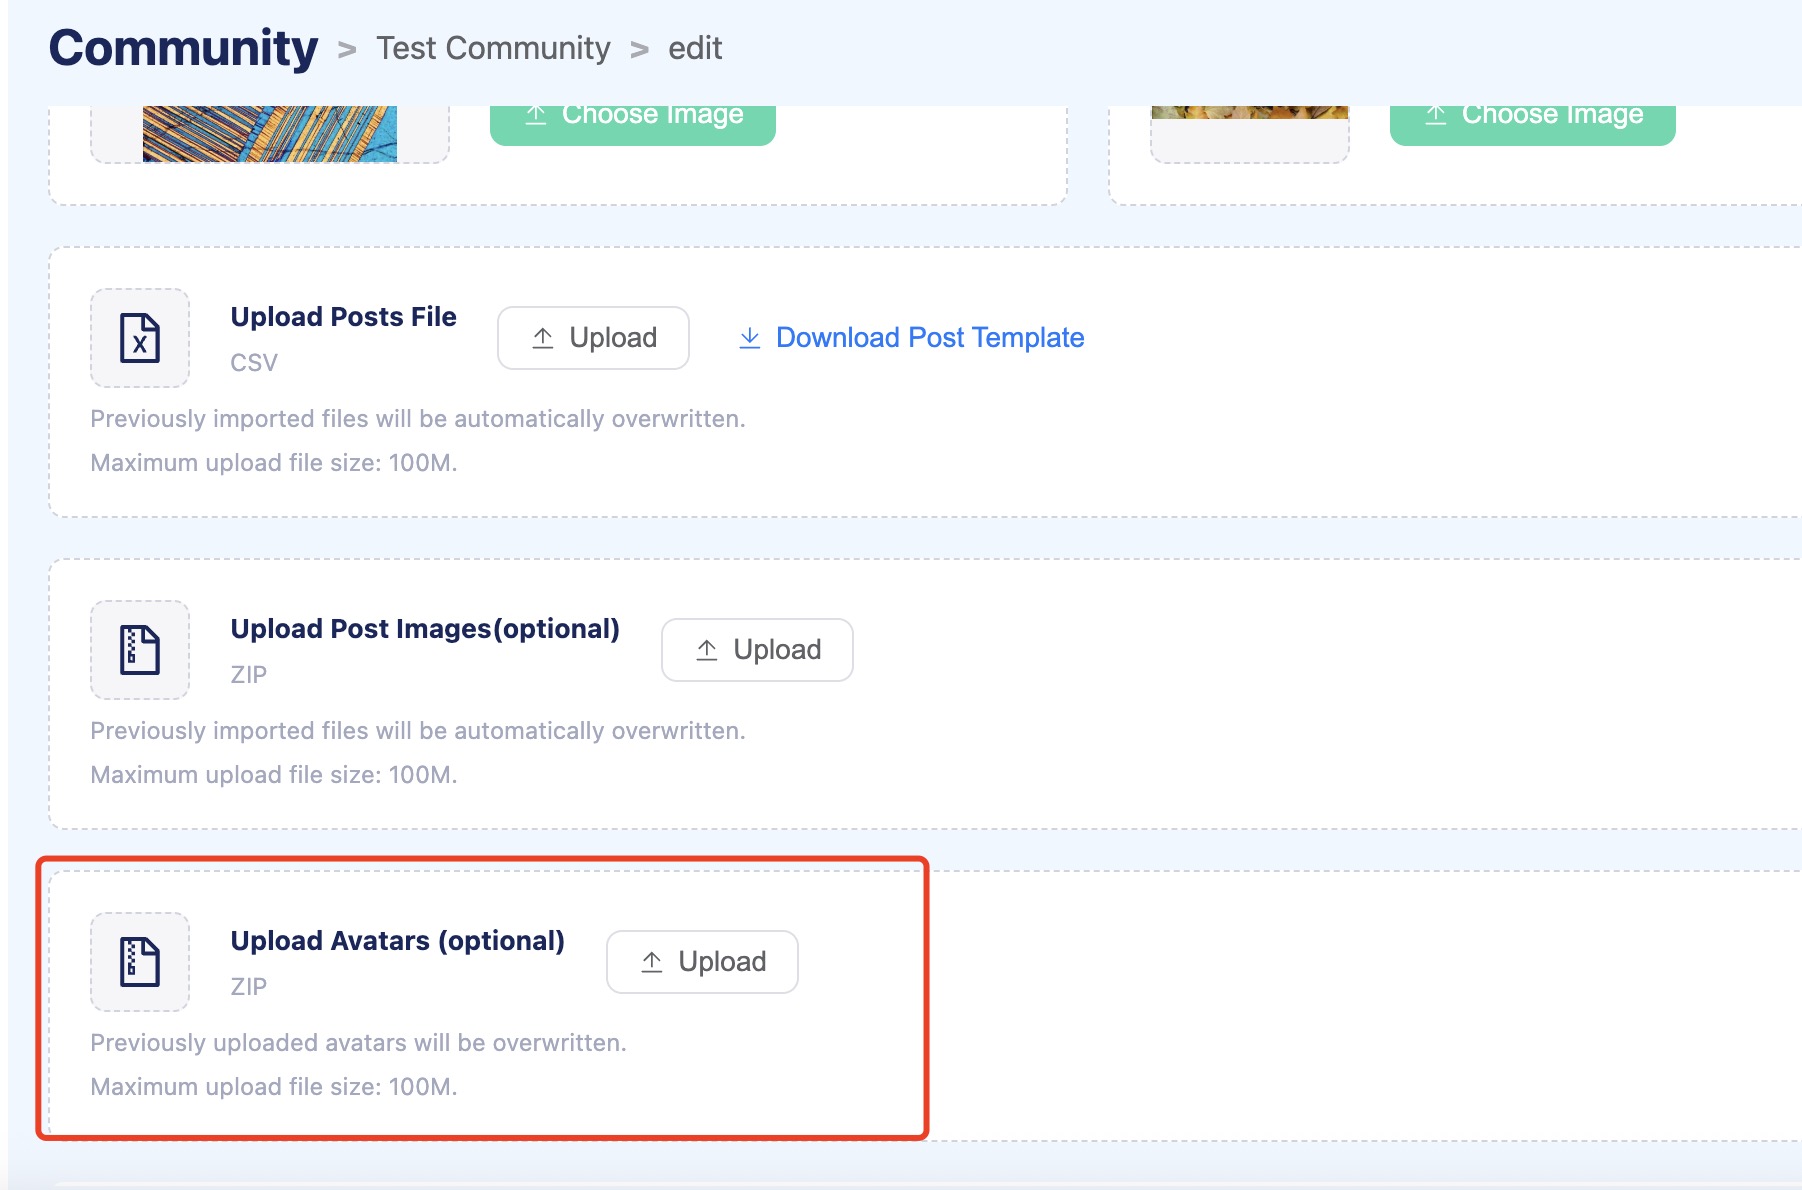This screenshot has height=1190, width=1802.
Task: Click the 'Previously uploaded avatars will be overwritten' note
Action: [x=358, y=1043]
